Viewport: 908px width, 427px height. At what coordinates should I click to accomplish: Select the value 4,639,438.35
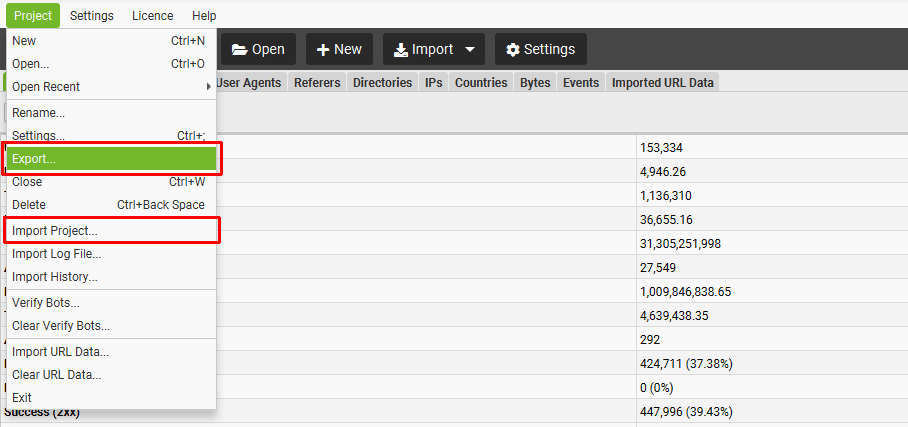675,316
